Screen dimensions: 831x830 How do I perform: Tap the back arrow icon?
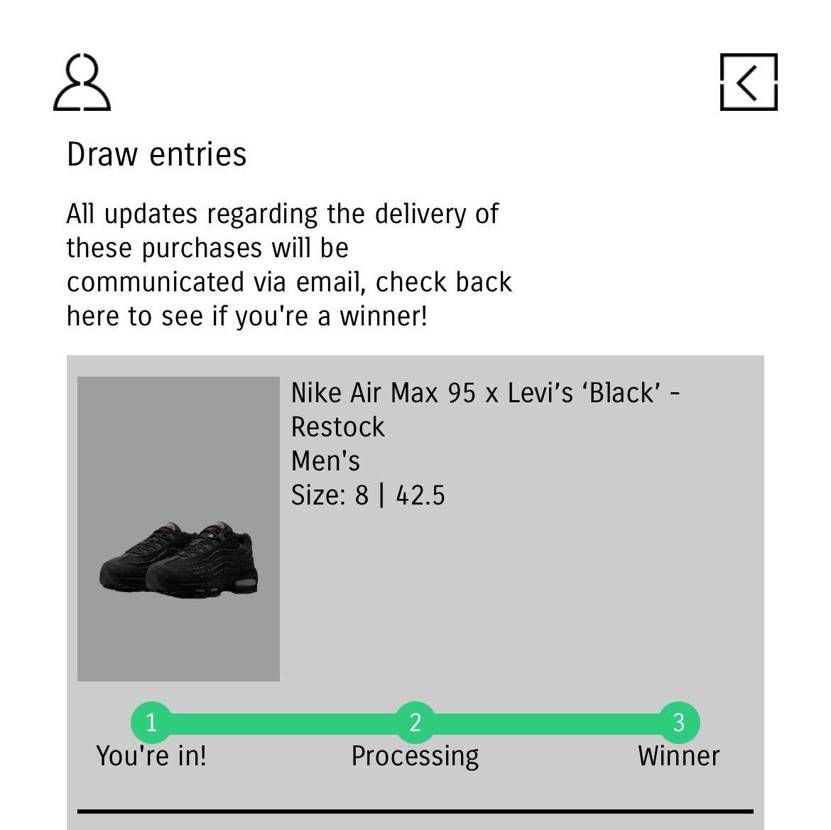click(748, 82)
